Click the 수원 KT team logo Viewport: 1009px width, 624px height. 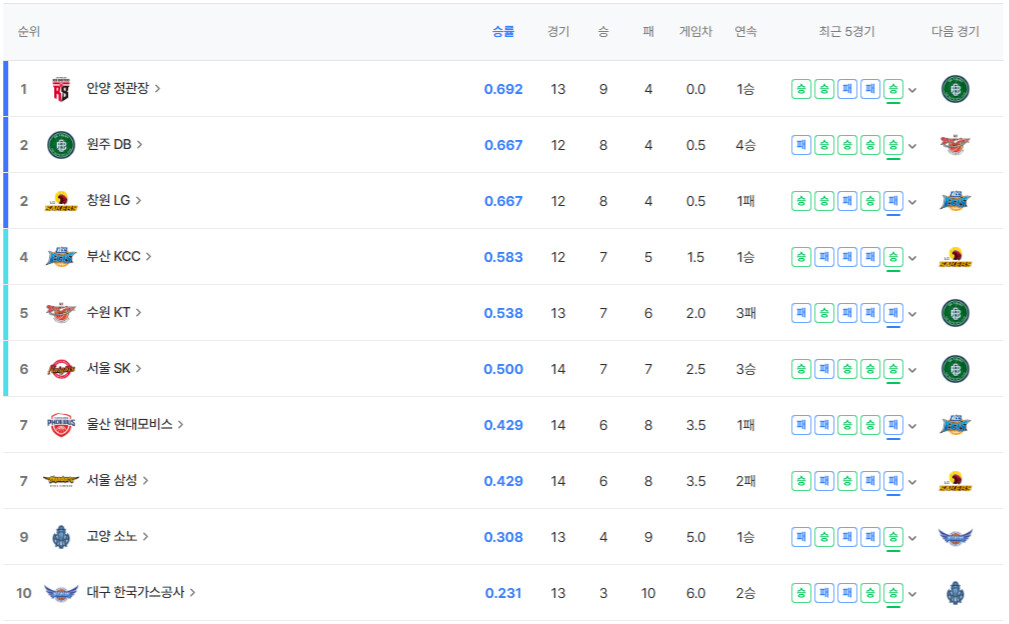pyautogui.click(x=61, y=313)
